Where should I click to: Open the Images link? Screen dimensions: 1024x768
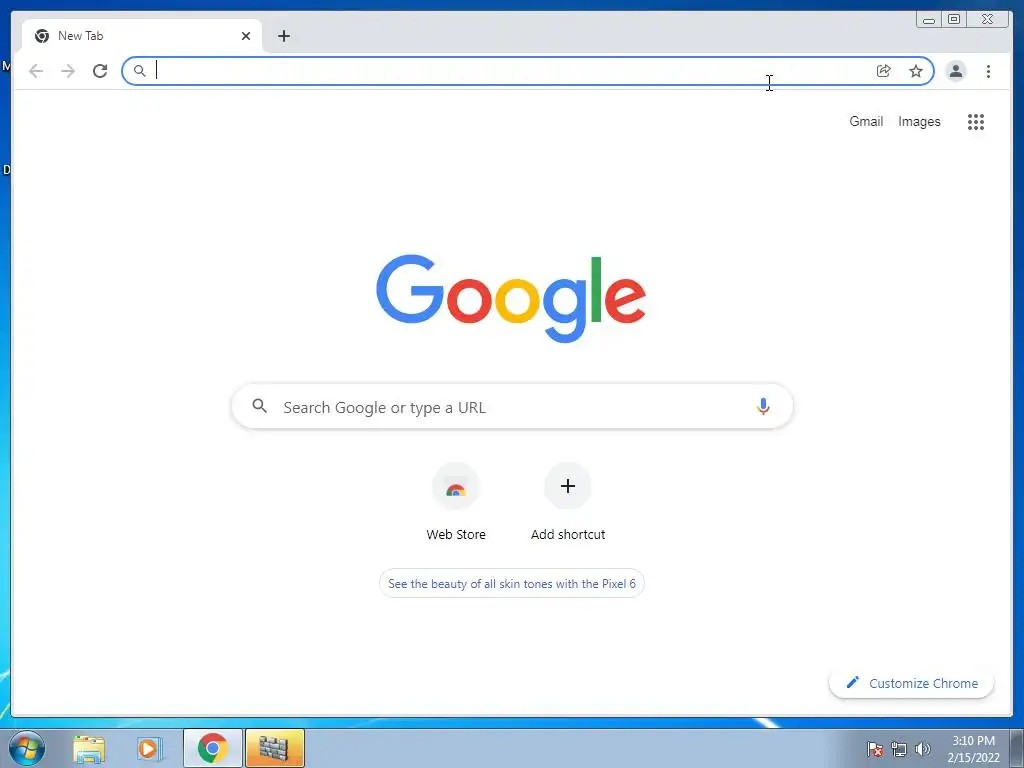919,121
